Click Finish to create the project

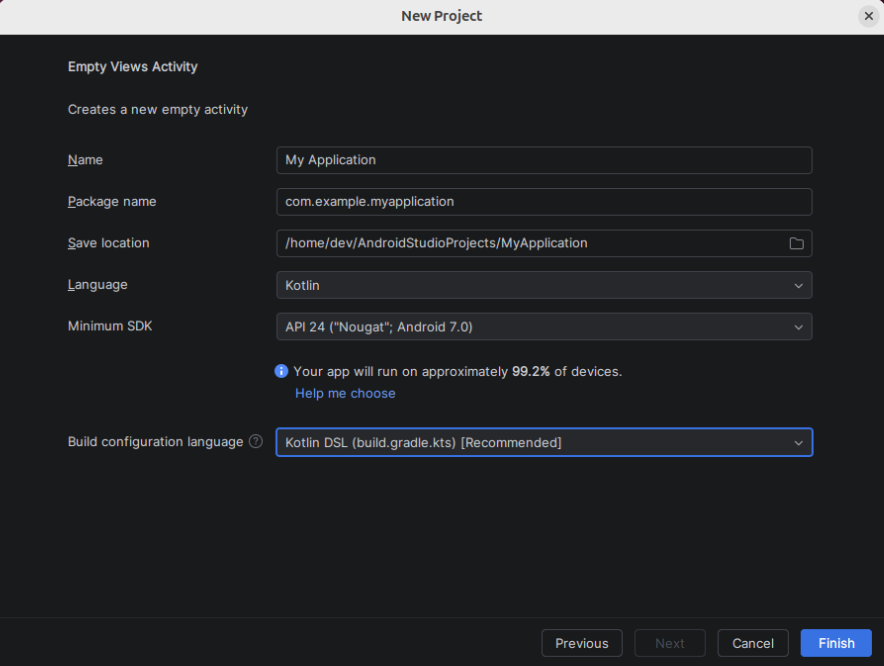click(836, 643)
